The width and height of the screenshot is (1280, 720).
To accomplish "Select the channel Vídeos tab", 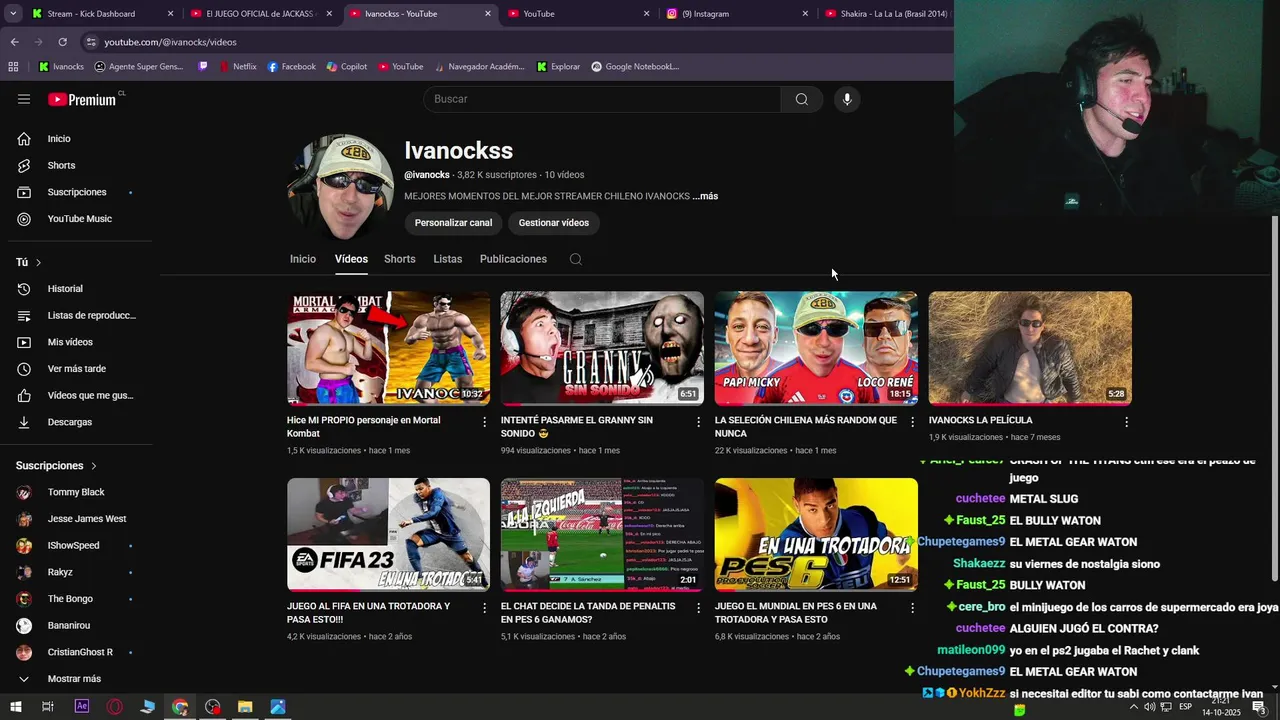I will pyautogui.click(x=351, y=259).
